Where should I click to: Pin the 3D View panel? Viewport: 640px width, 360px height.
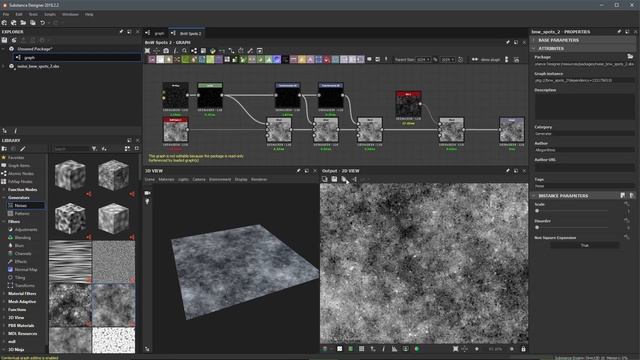tap(298, 171)
